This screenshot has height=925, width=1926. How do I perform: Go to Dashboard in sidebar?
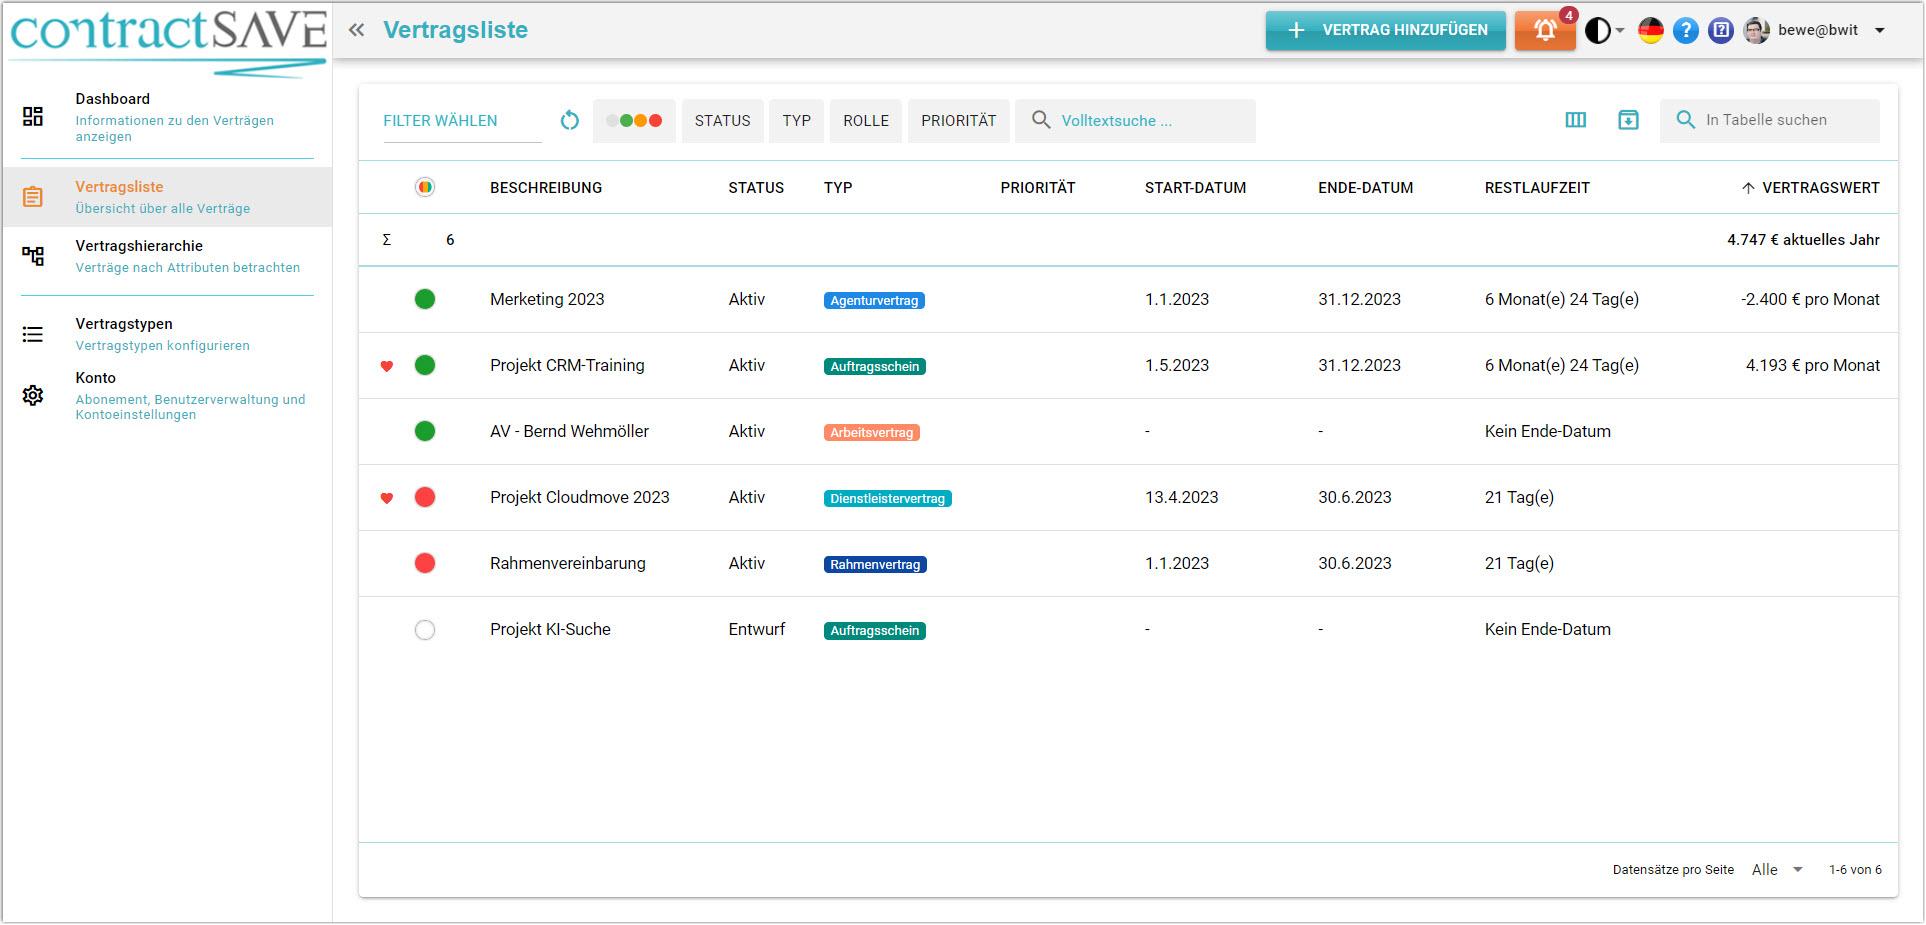pos(167,117)
